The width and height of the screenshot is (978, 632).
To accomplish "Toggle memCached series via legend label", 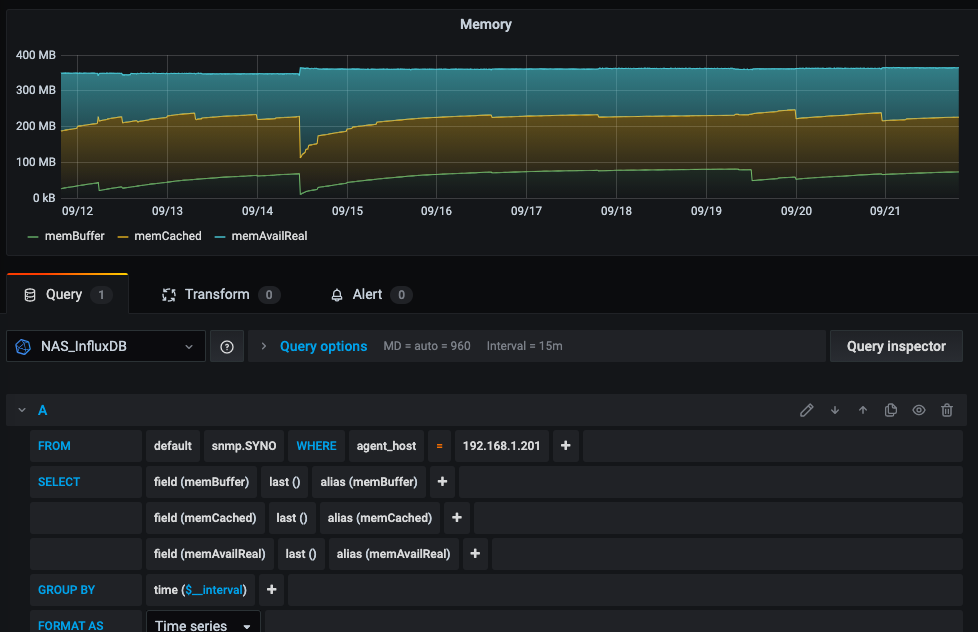I will tap(168, 236).
